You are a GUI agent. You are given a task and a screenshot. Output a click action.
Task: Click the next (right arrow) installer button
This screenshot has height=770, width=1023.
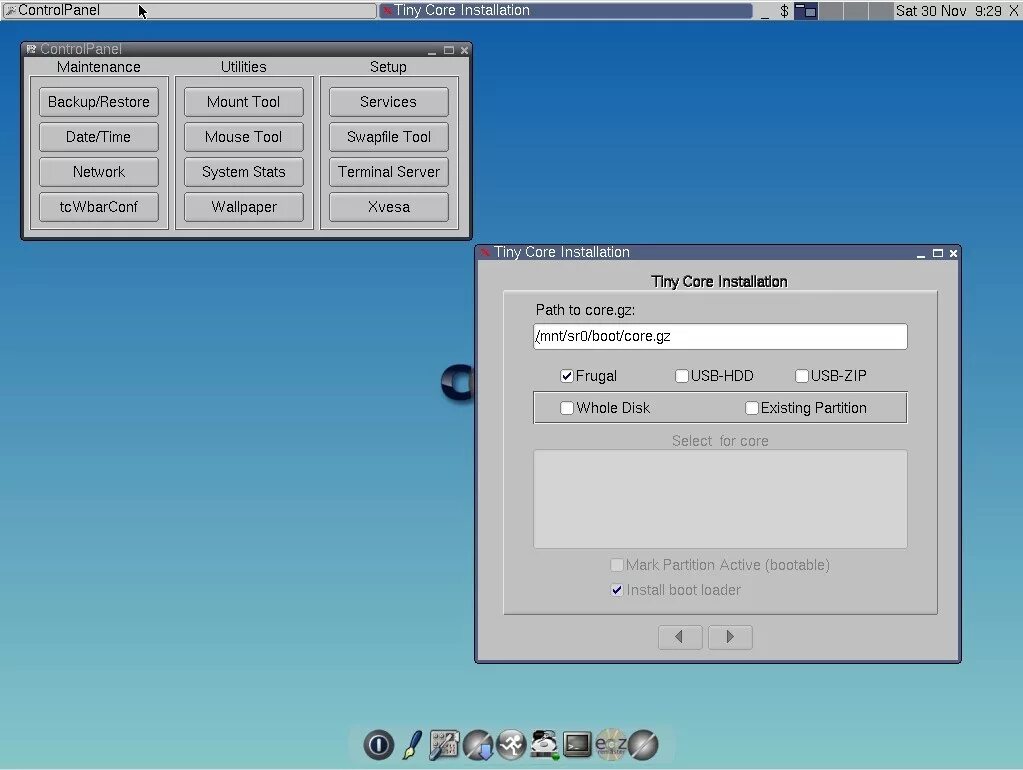coord(730,637)
